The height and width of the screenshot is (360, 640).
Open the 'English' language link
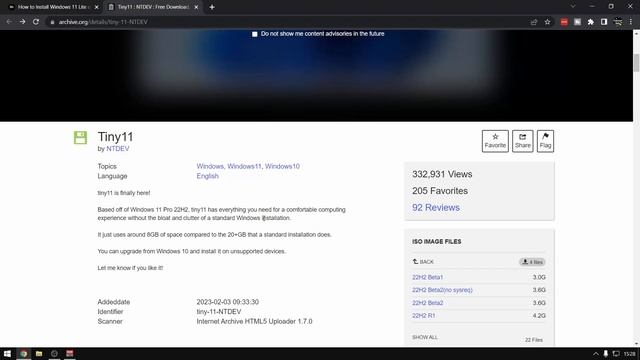point(207,176)
